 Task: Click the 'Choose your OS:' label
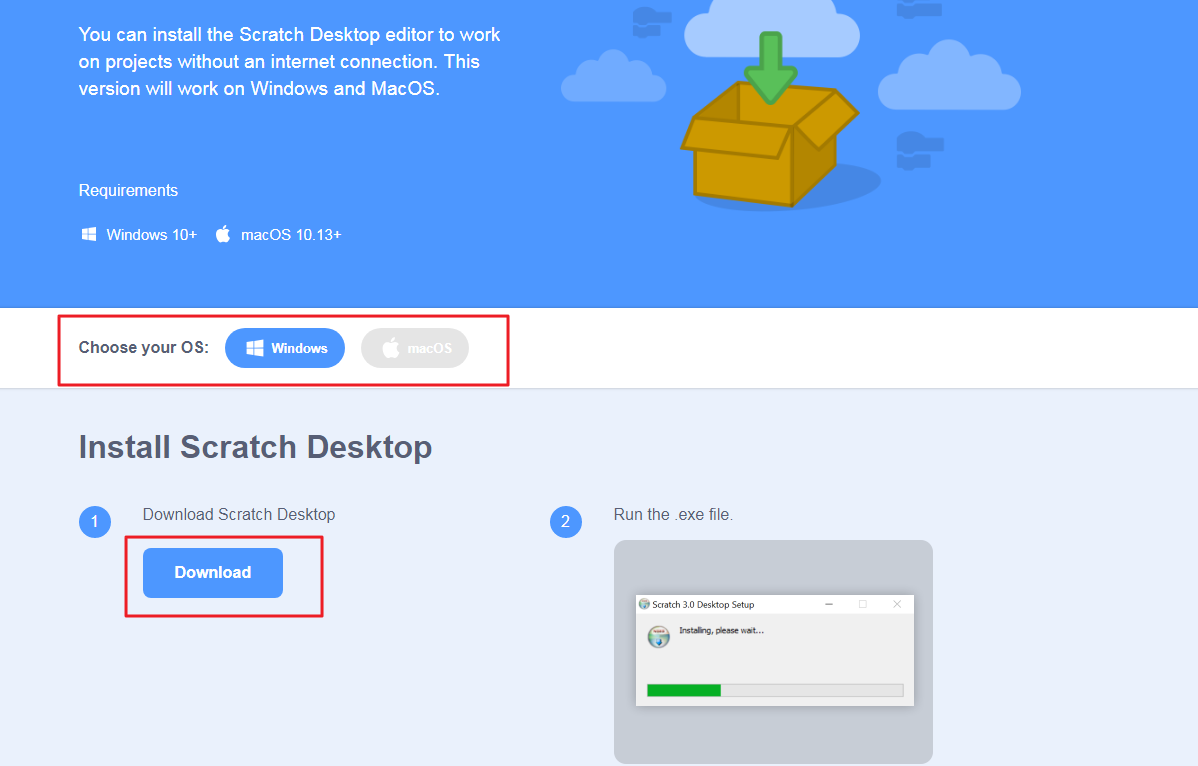144,347
